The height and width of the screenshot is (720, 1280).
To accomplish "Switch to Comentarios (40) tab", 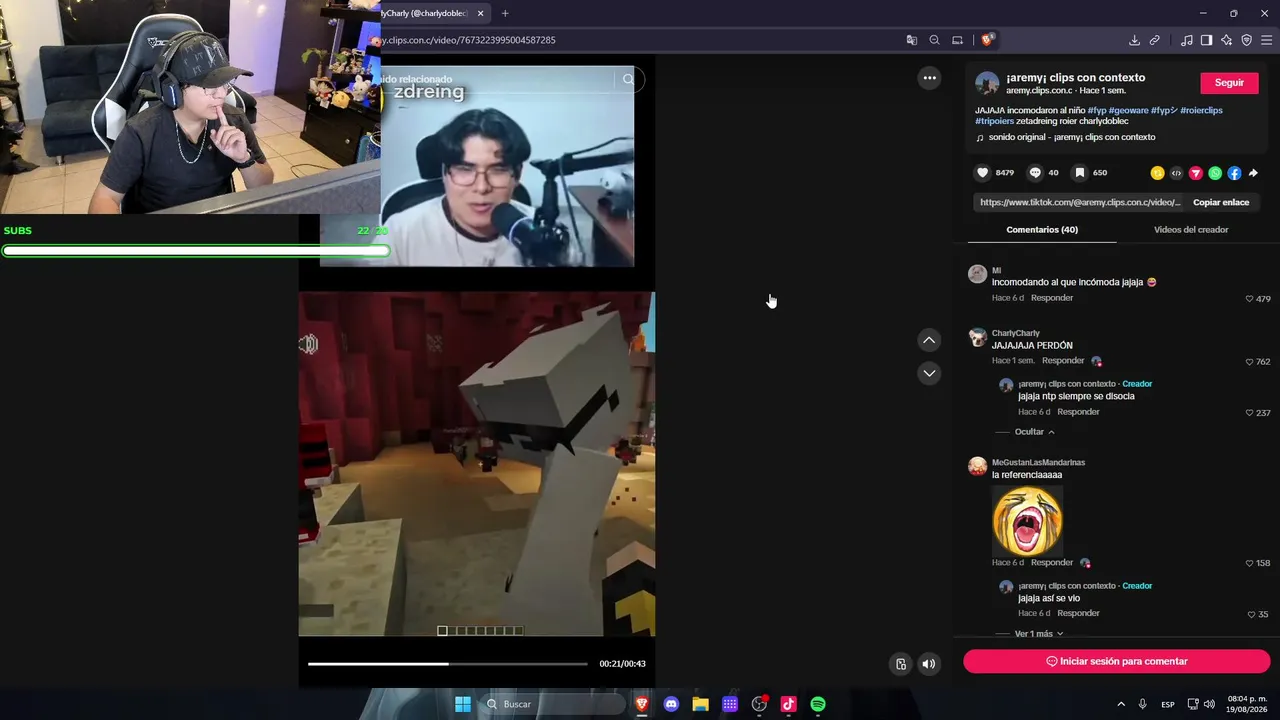I will tap(1042, 230).
